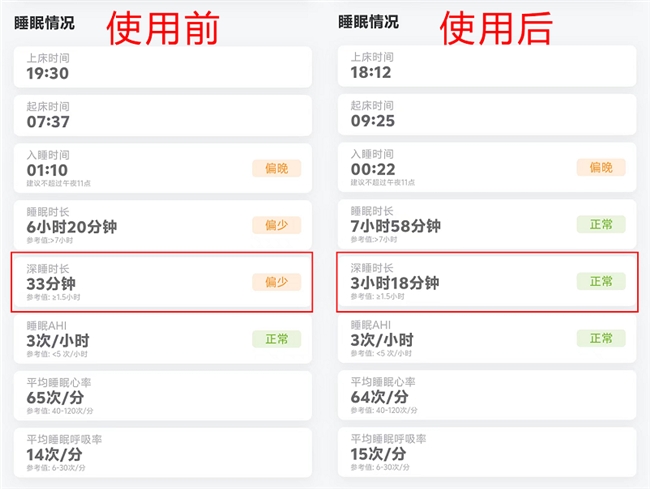Tap the 正常 badge beside 7小时58分钟
This screenshot has width=650, height=489.
click(x=600, y=225)
